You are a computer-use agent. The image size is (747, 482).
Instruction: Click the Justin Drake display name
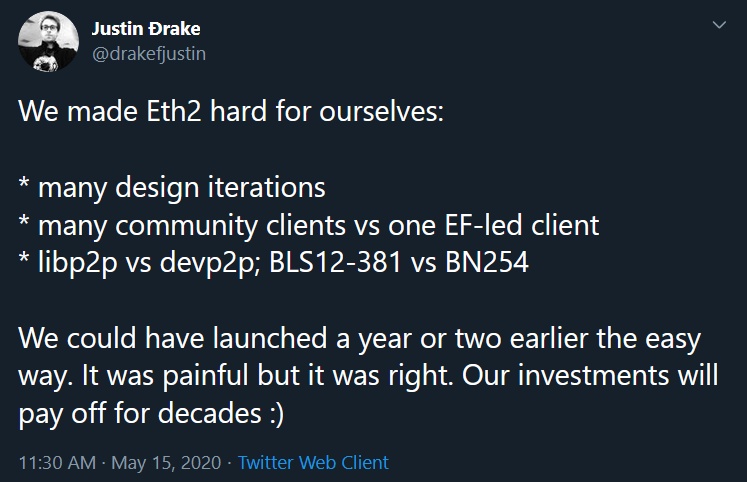coord(146,29)
